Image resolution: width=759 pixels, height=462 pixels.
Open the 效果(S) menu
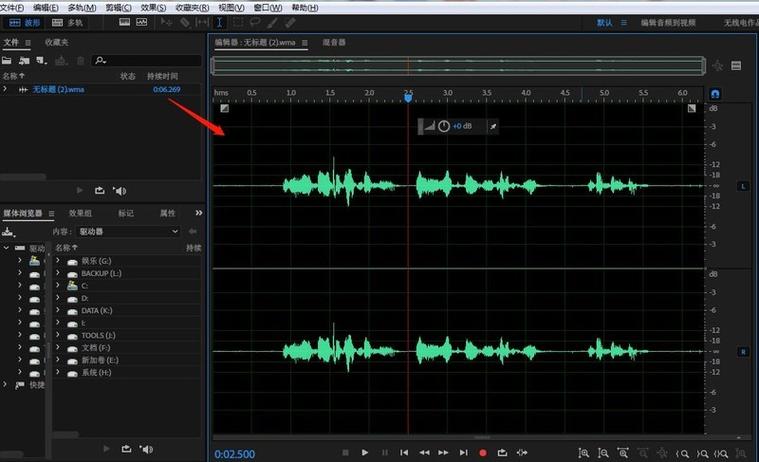153,7
